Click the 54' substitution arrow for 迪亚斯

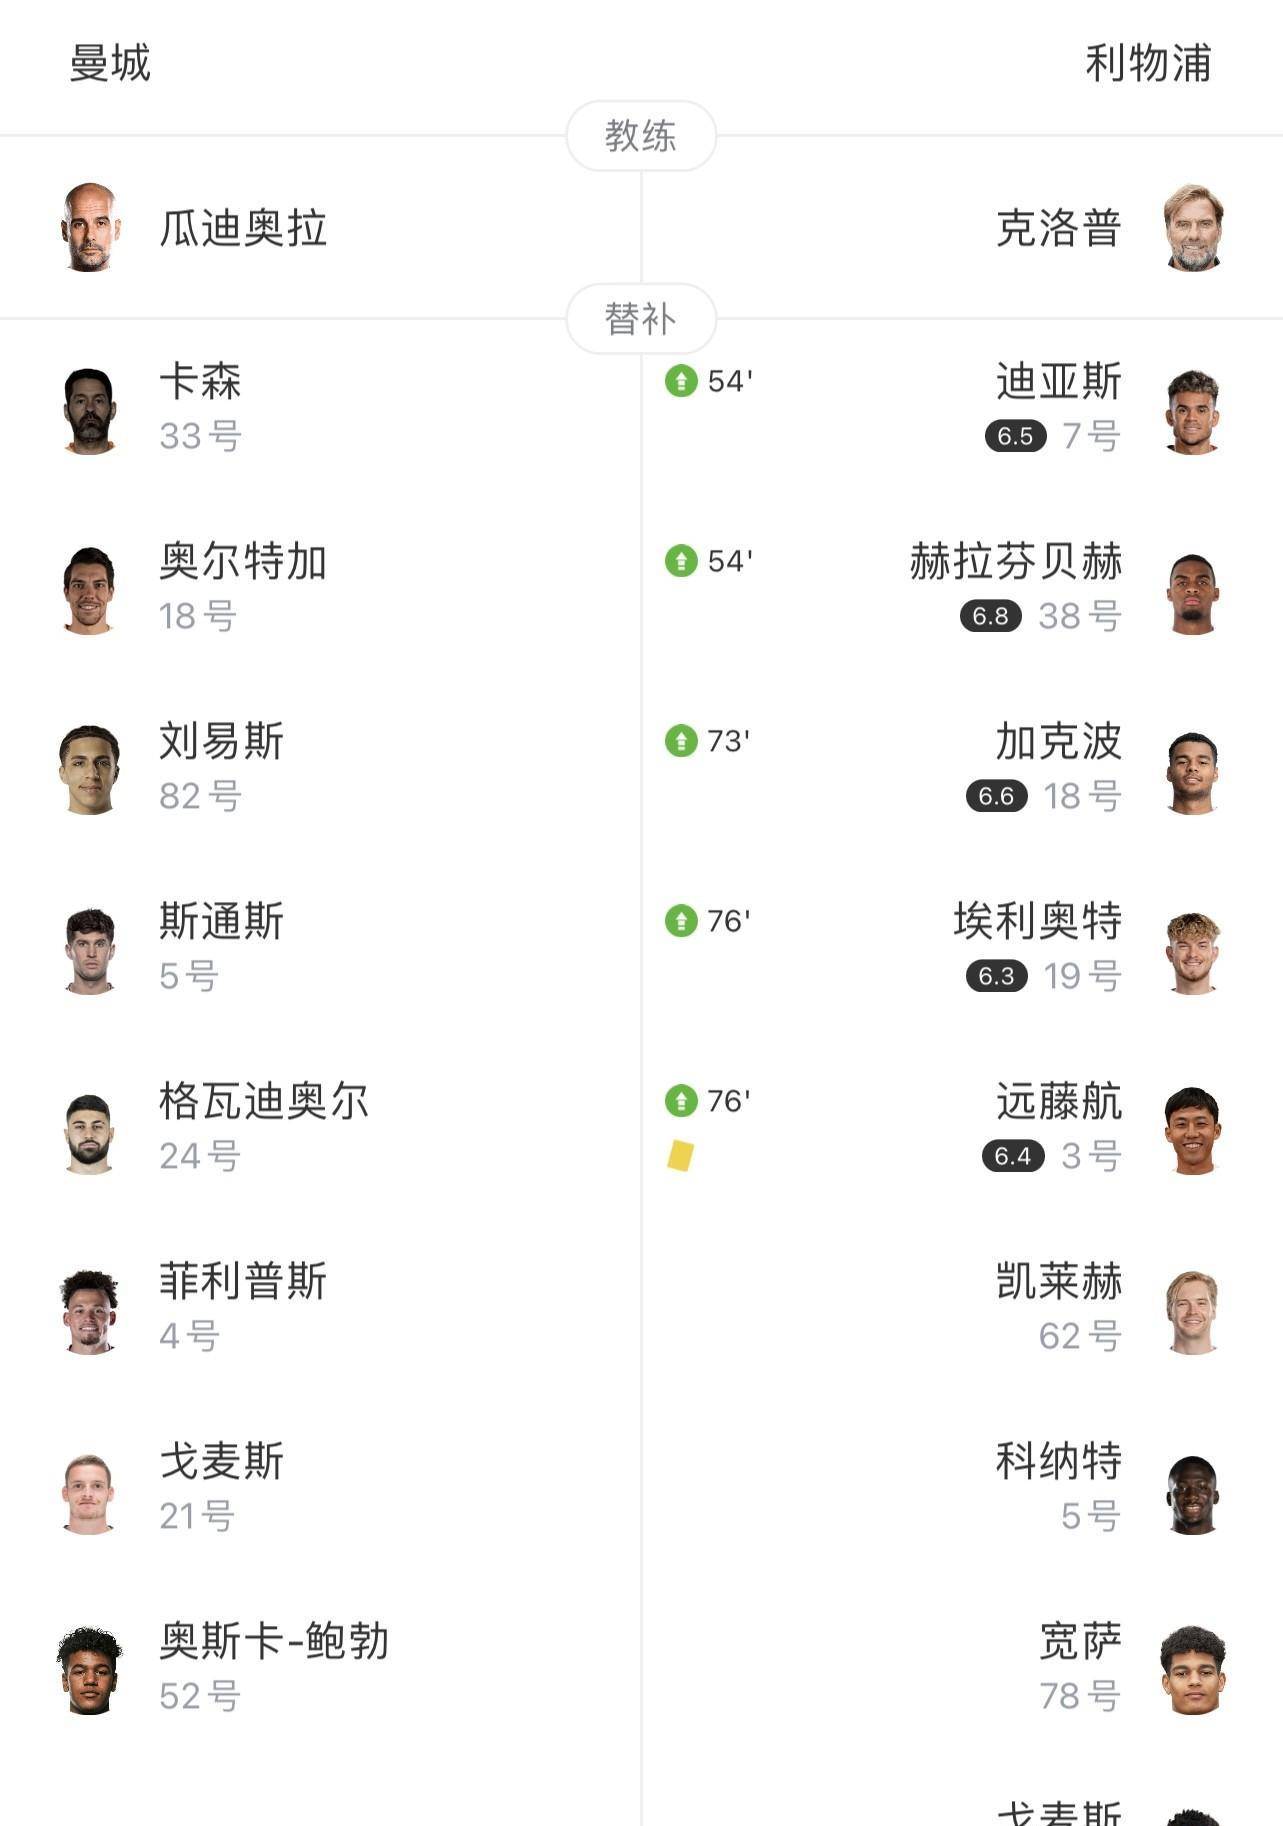tap(681, 381)
